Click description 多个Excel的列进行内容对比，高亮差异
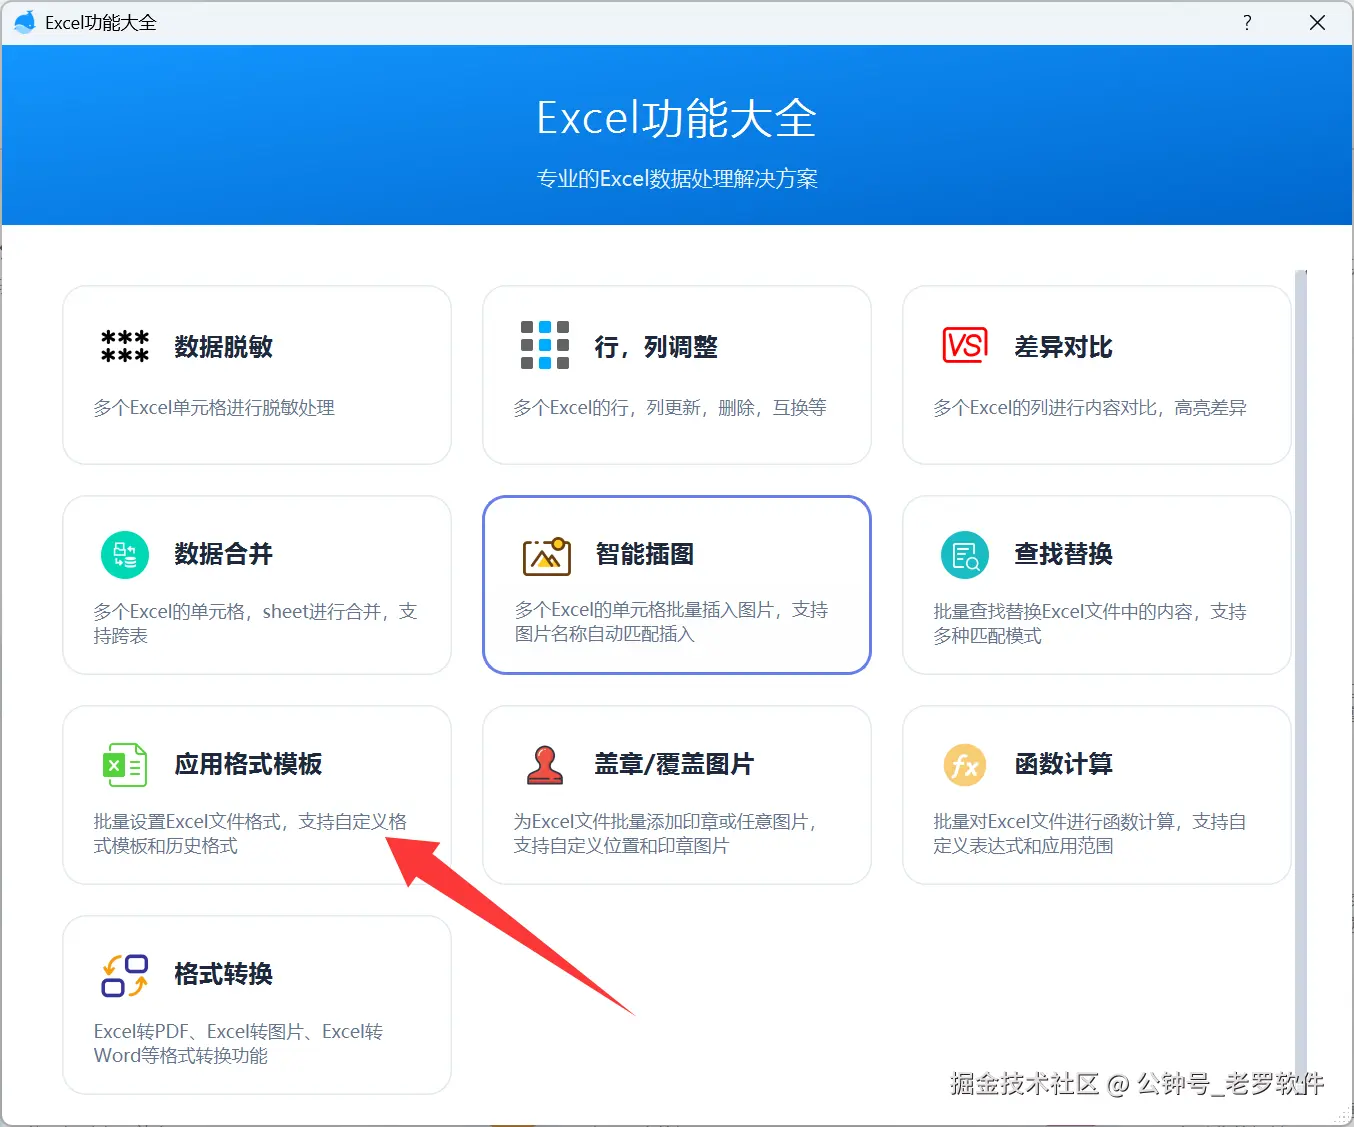 [x=1090, y=408]
